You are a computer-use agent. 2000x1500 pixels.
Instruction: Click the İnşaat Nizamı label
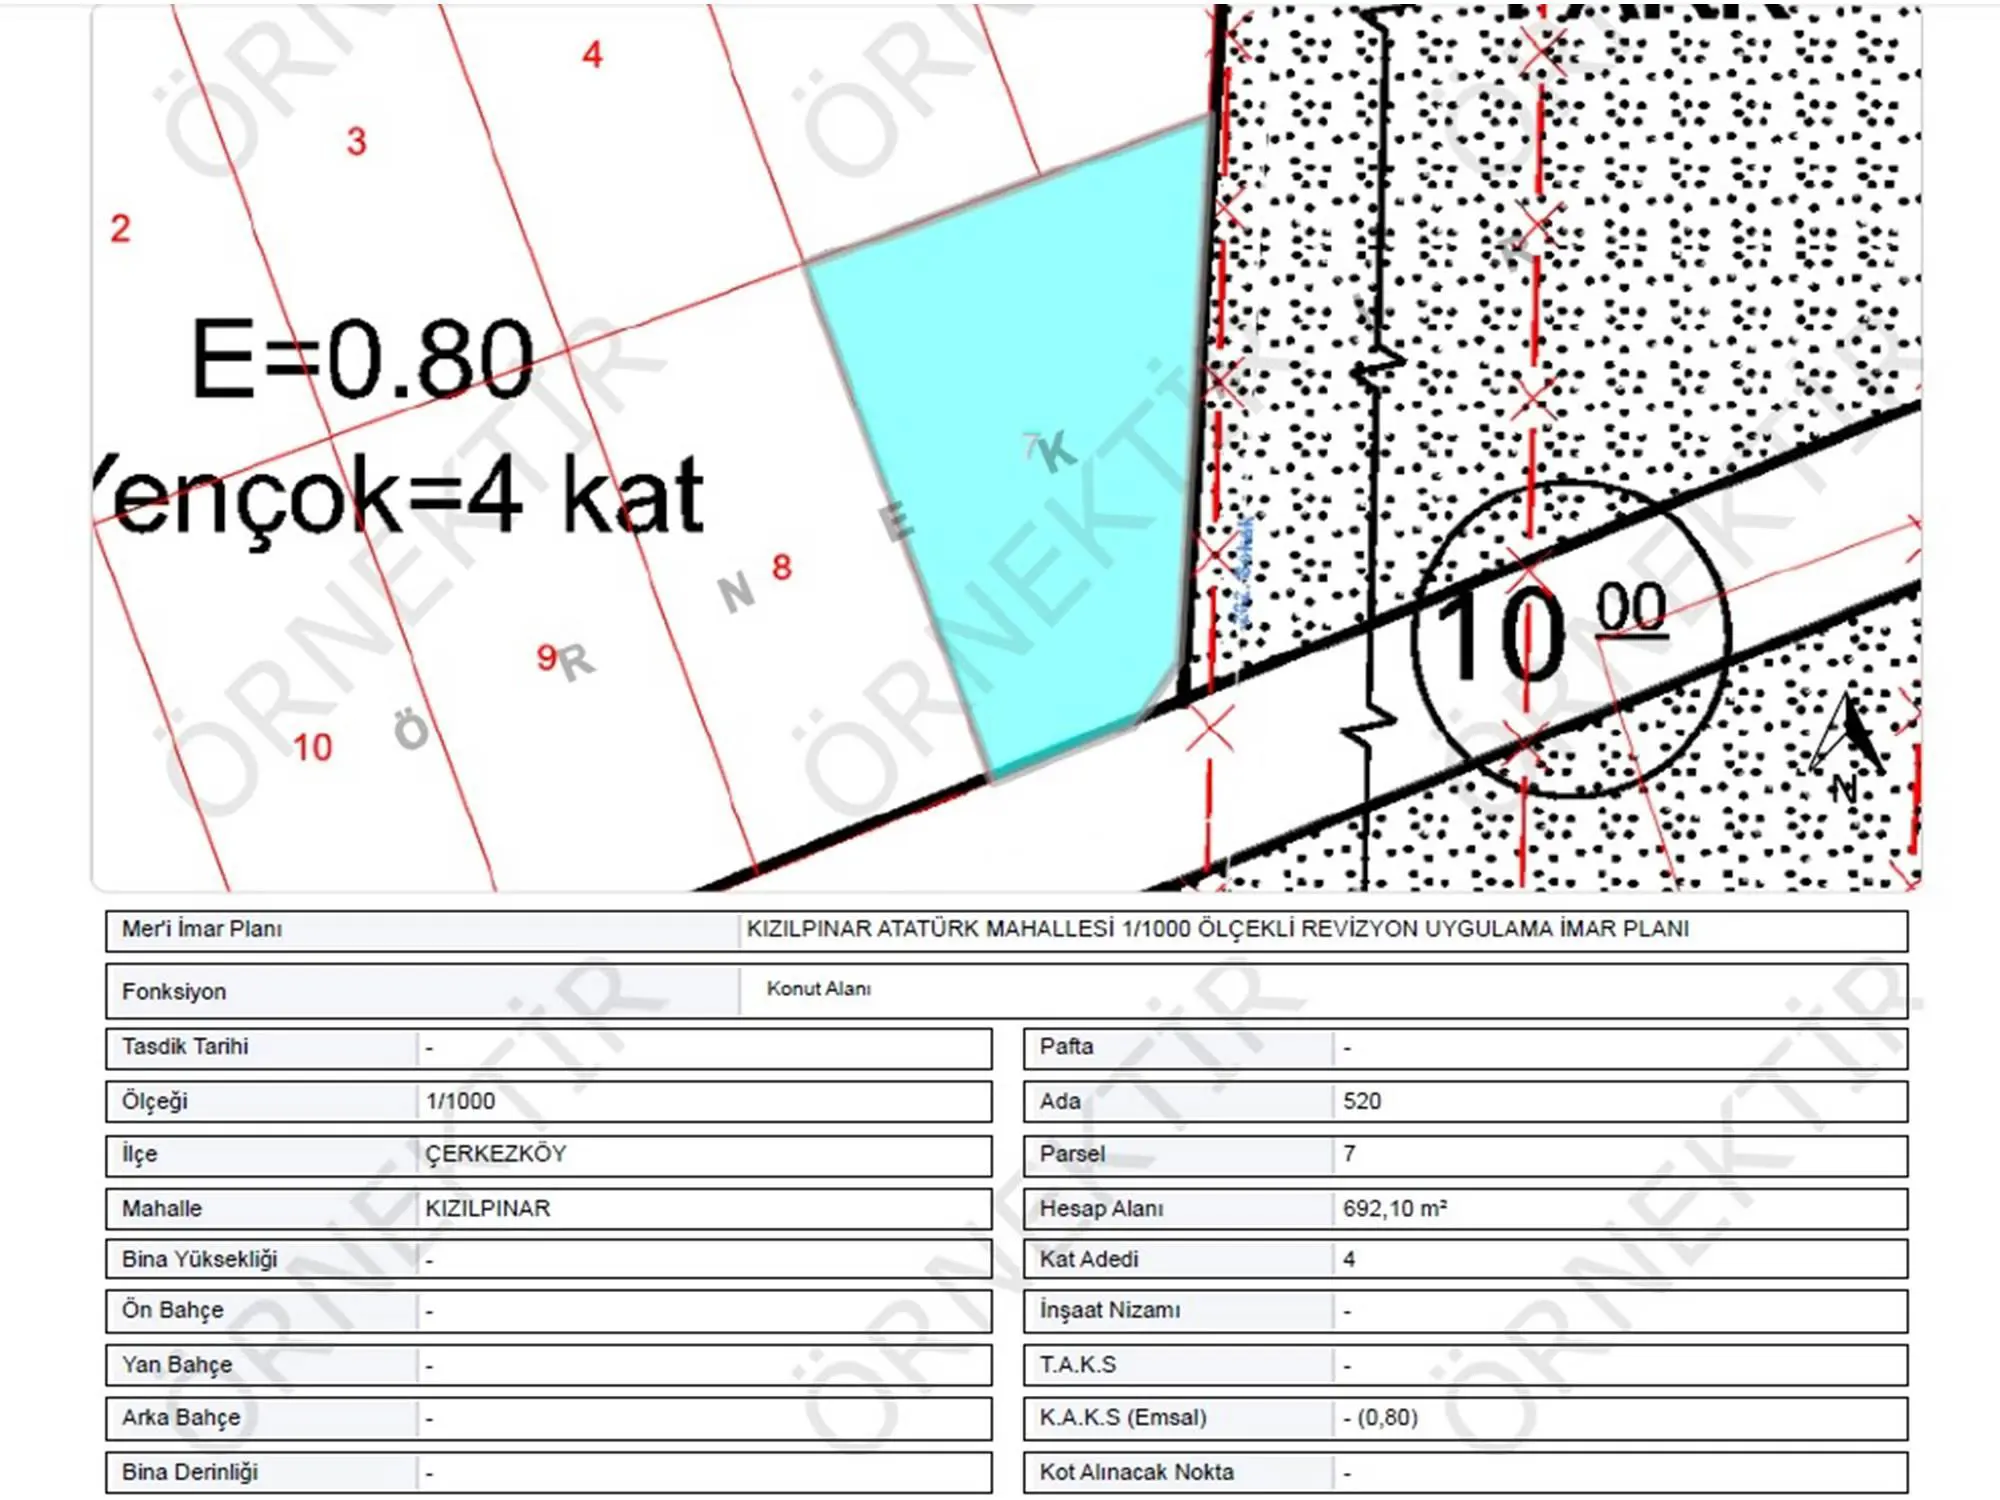click(x=1110, y=1310)
